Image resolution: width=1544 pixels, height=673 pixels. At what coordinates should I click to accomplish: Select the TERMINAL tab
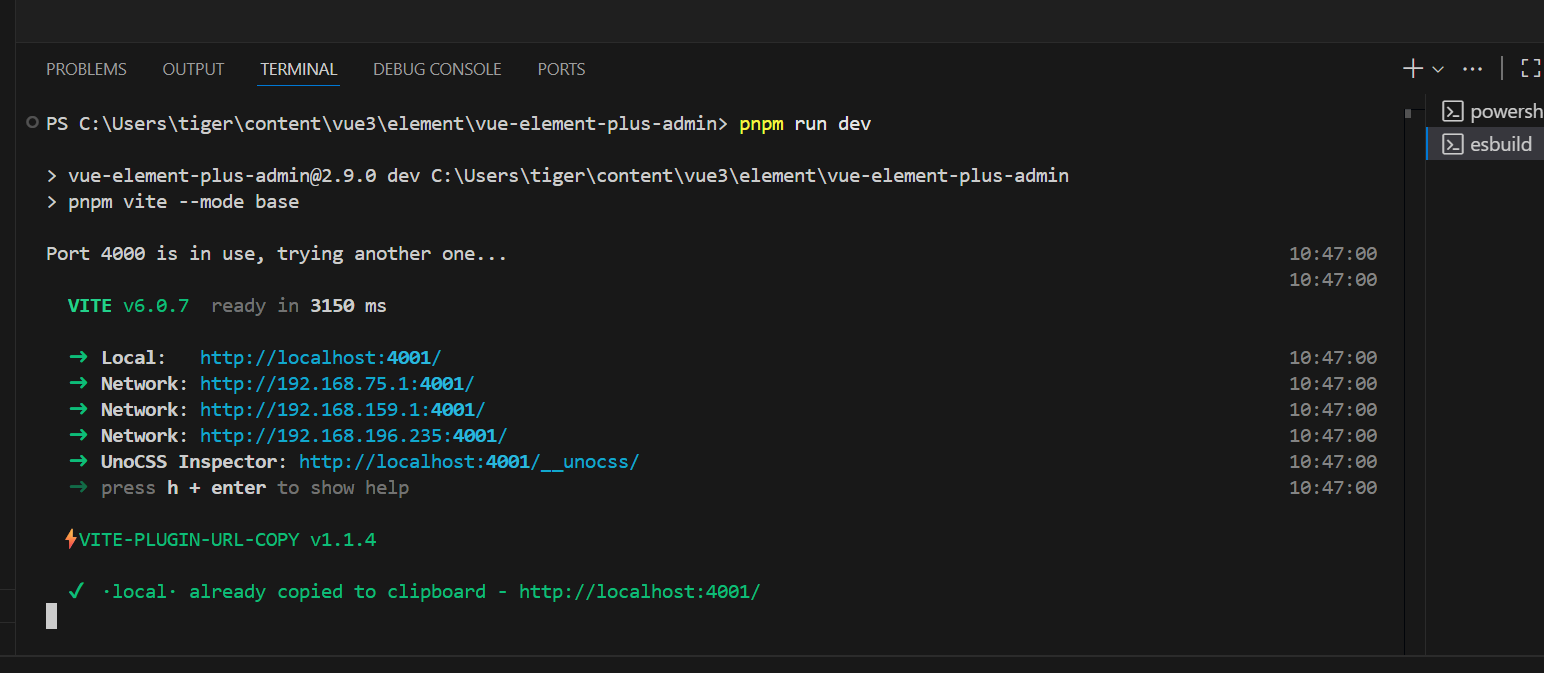click(299, 69)
